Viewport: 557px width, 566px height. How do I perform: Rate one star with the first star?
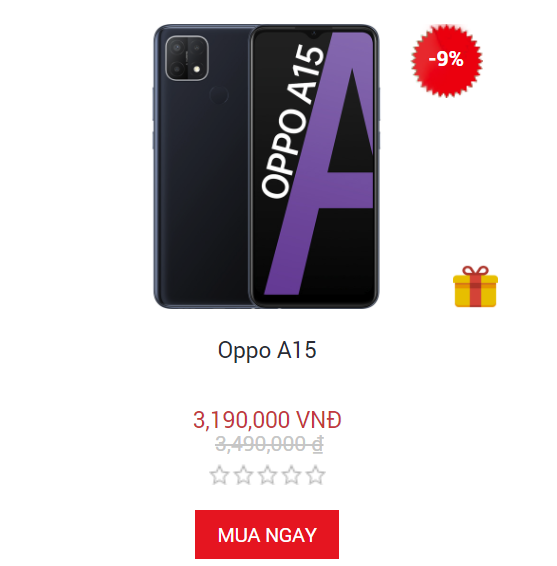point(219,475)
